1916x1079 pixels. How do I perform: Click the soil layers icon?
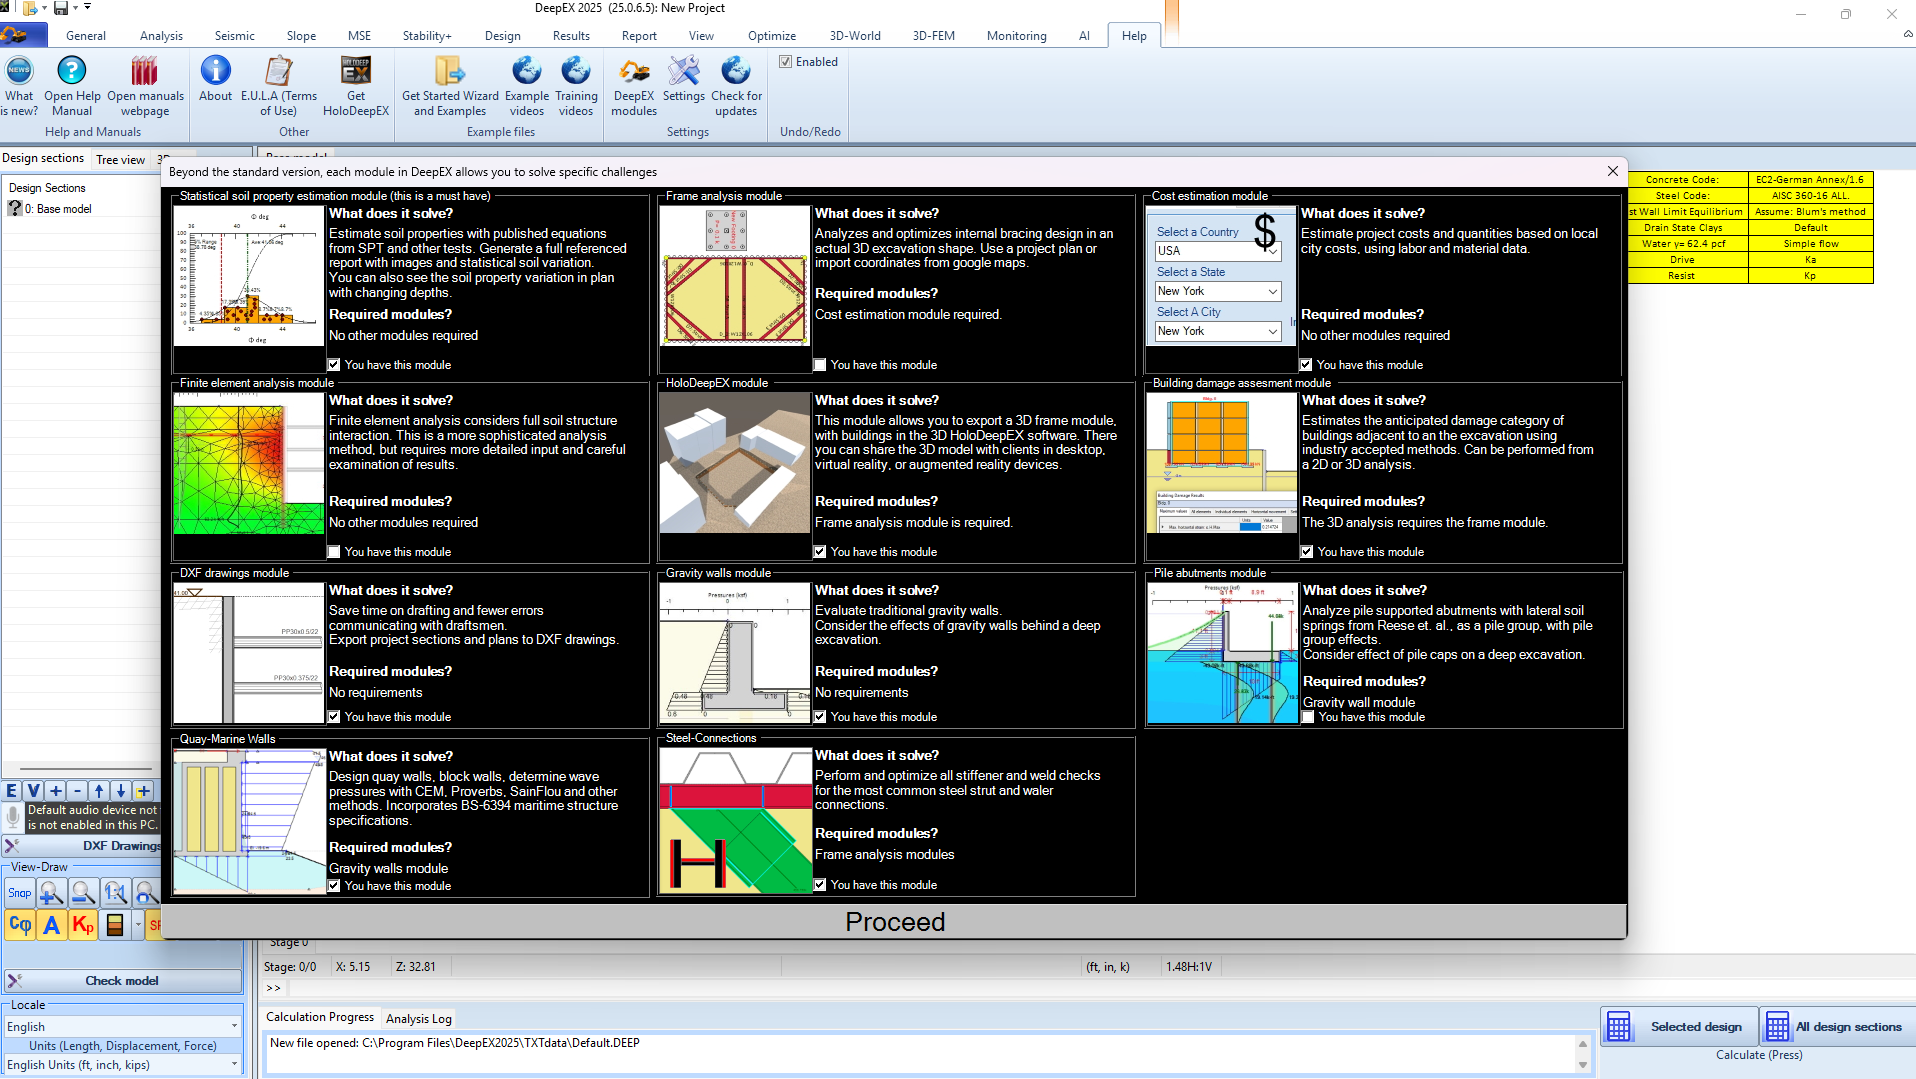point(115,925)
